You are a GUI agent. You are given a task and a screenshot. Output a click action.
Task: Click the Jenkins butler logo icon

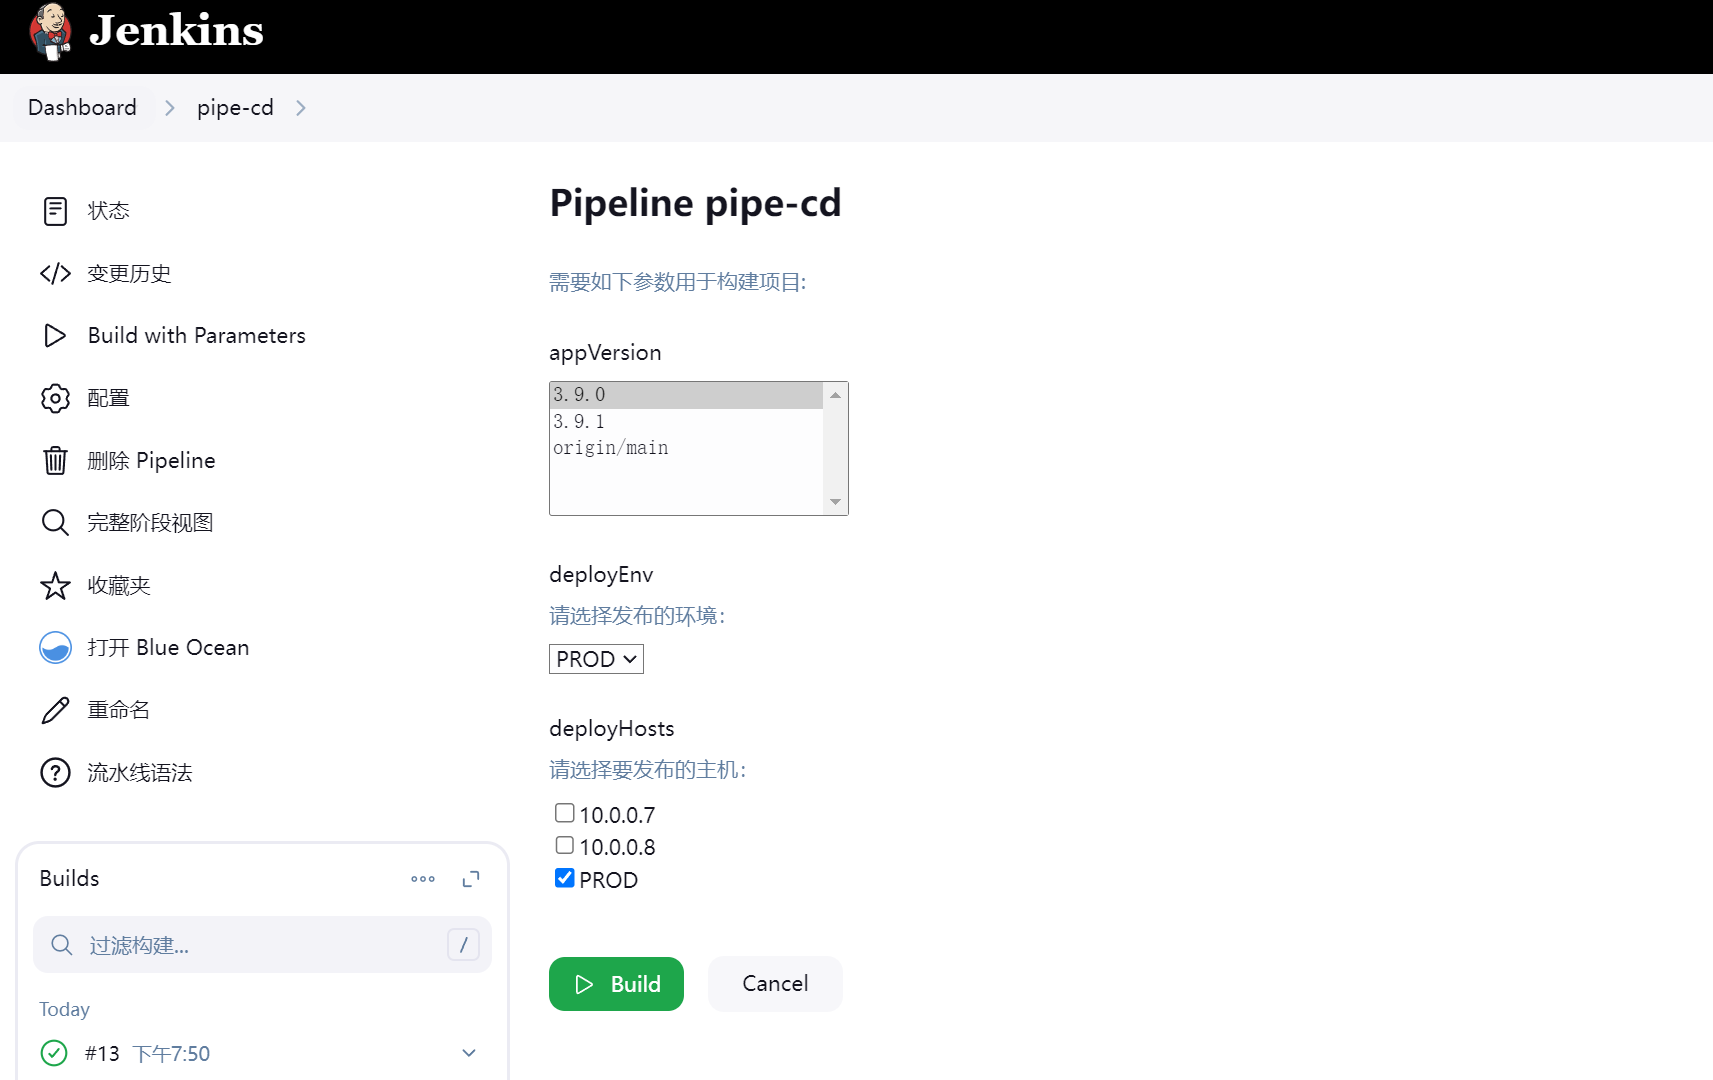coord(50,32)
